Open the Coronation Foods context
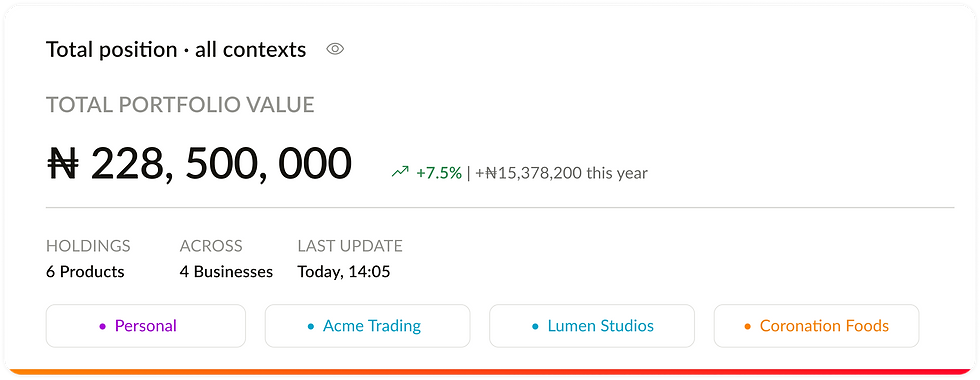Viewport: 980px width, 380px height. [x=816, y=326]
